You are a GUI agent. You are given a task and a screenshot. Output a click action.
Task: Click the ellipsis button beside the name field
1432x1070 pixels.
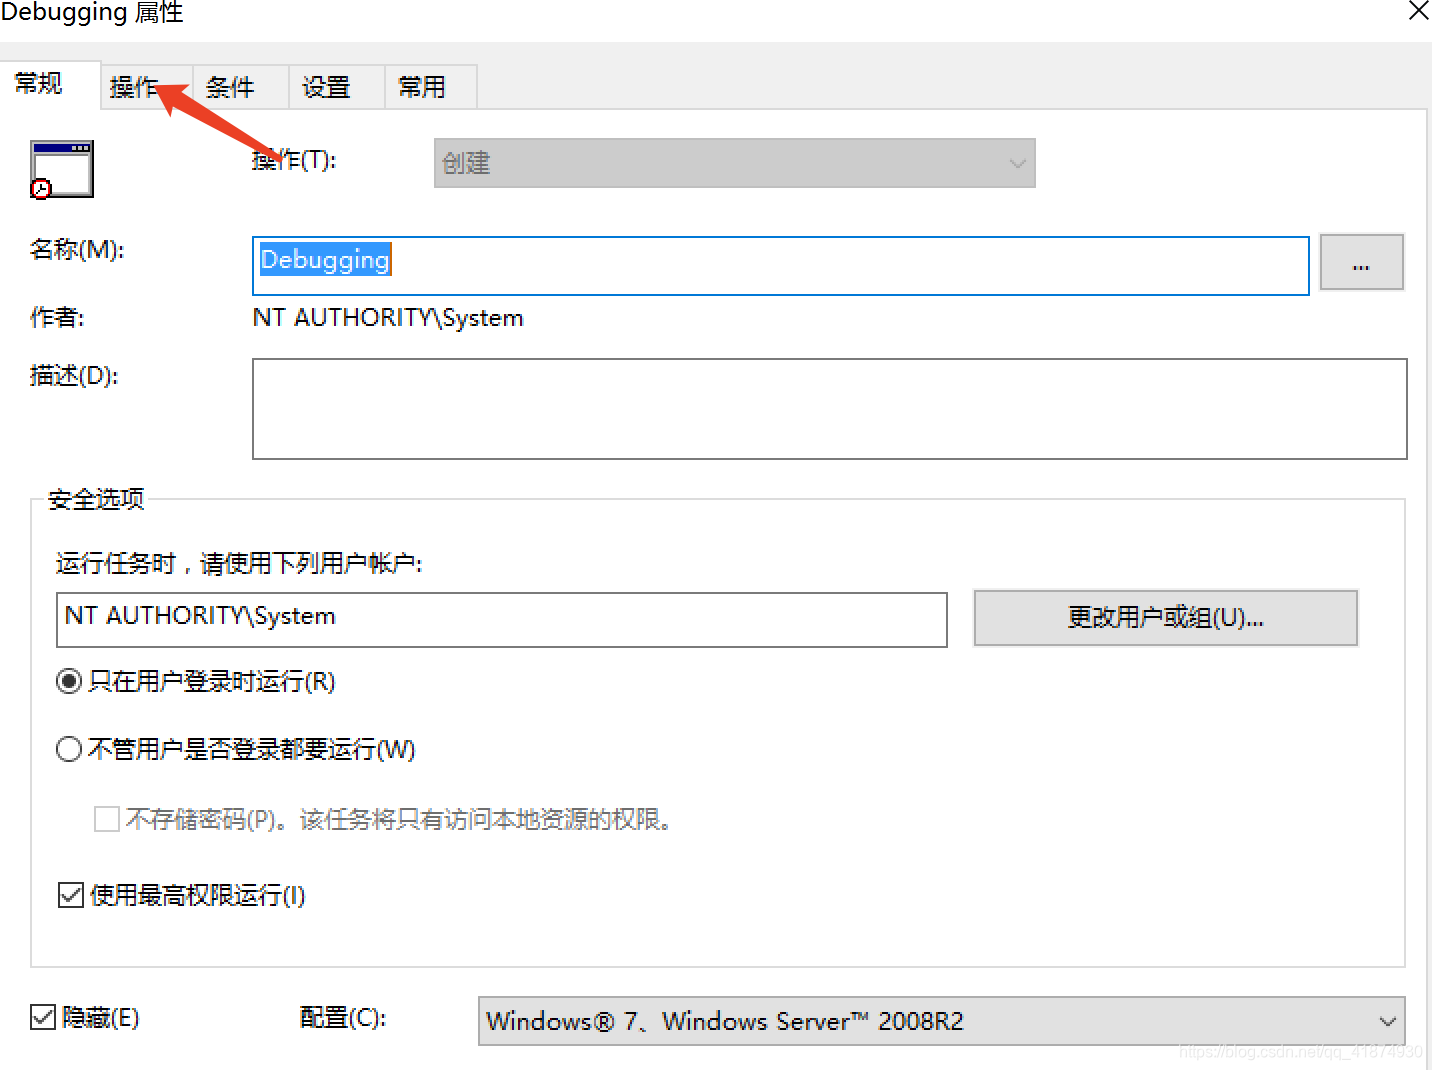(1361, 262)
